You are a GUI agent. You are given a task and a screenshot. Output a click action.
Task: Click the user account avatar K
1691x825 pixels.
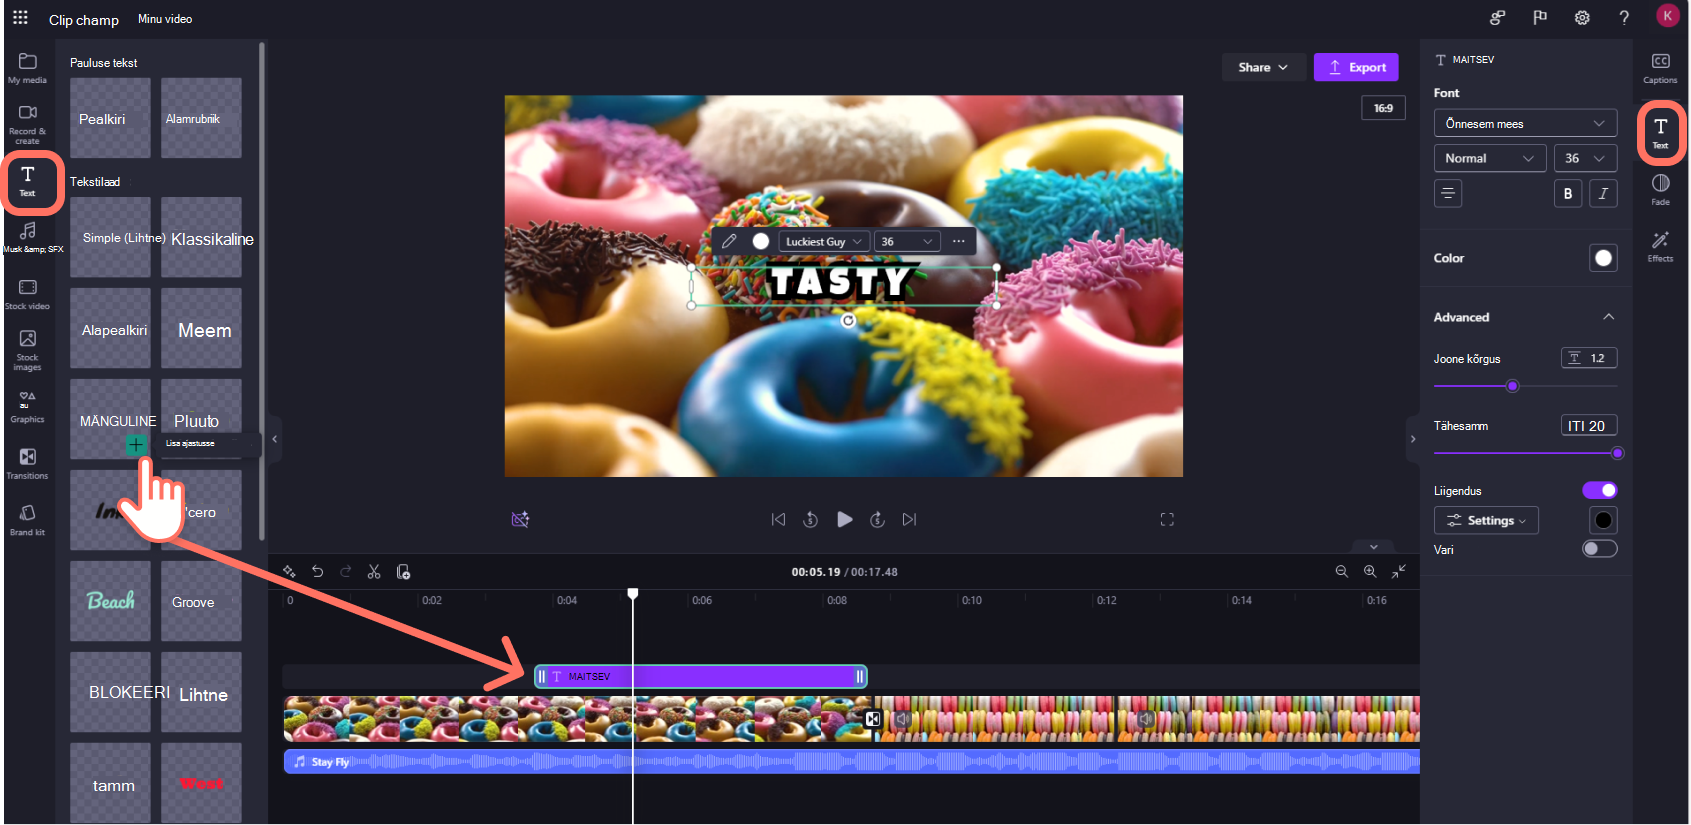1667,16
